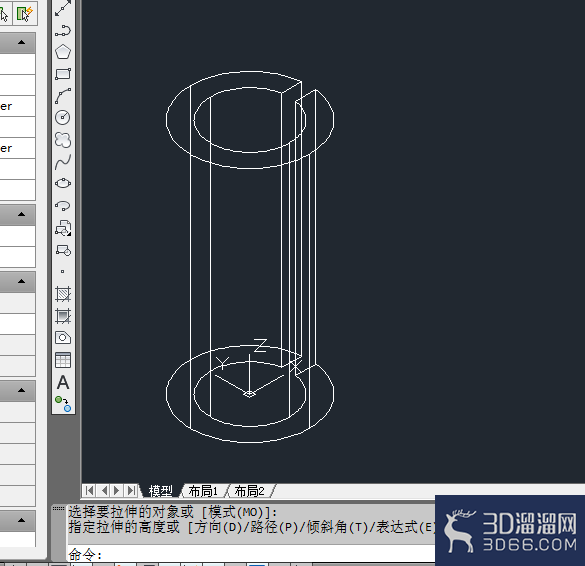The image size is (585, 566).
Task: Jump to last layout tab arrow
Action: (131, 490)
